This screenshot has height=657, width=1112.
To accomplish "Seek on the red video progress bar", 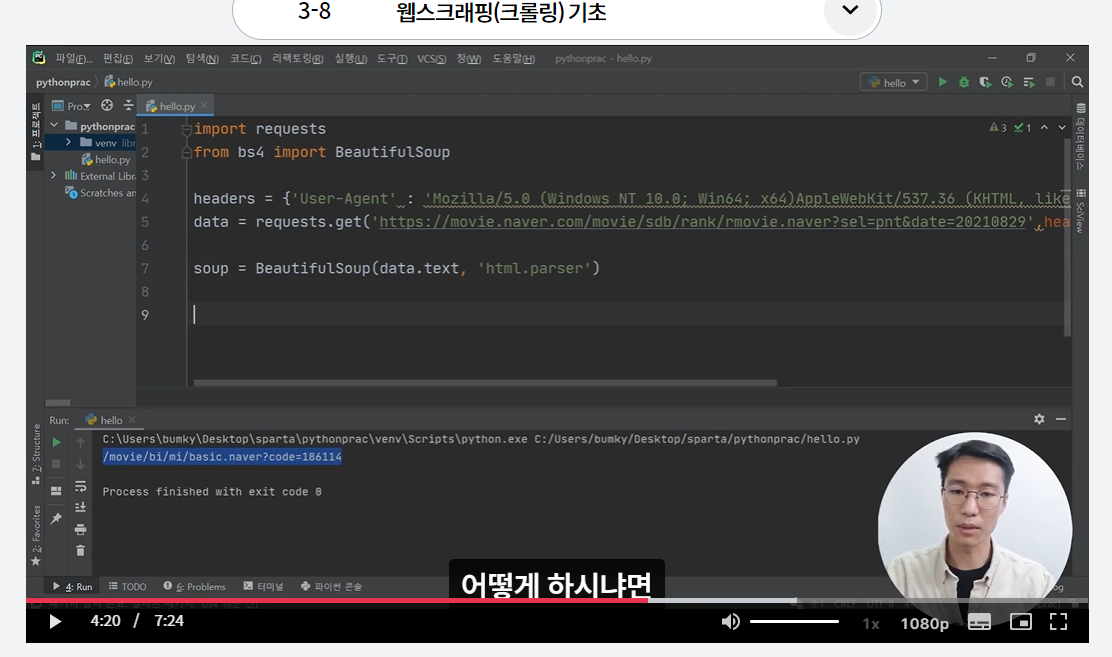I will [557, 600].
